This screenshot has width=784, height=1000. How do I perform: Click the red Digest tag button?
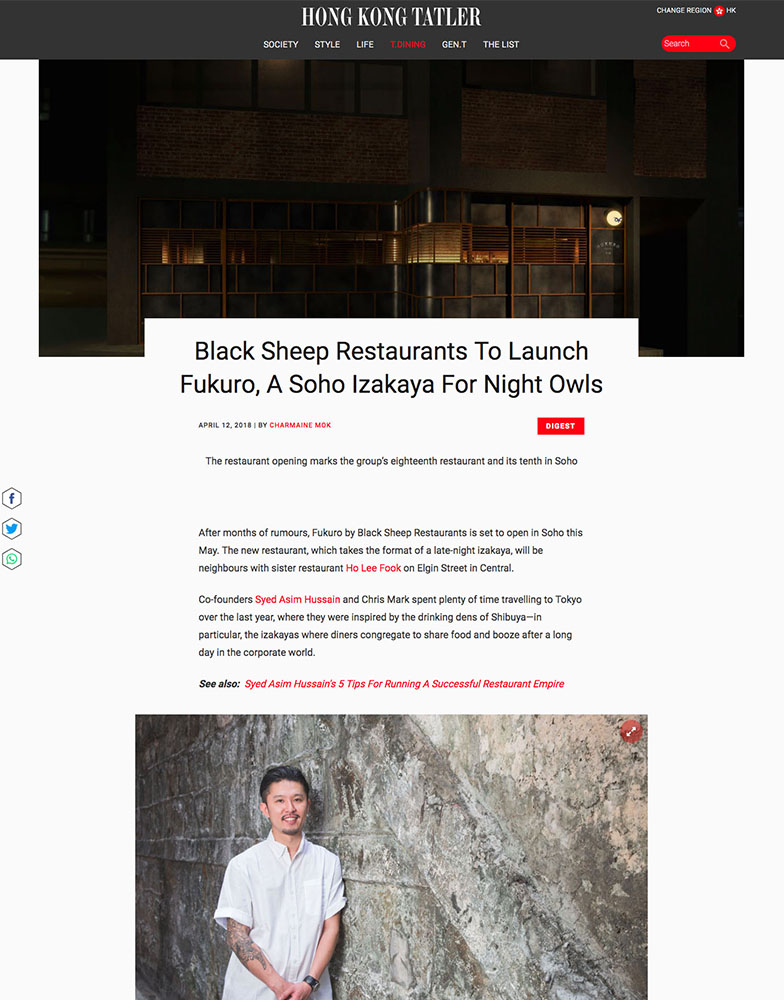561,426
